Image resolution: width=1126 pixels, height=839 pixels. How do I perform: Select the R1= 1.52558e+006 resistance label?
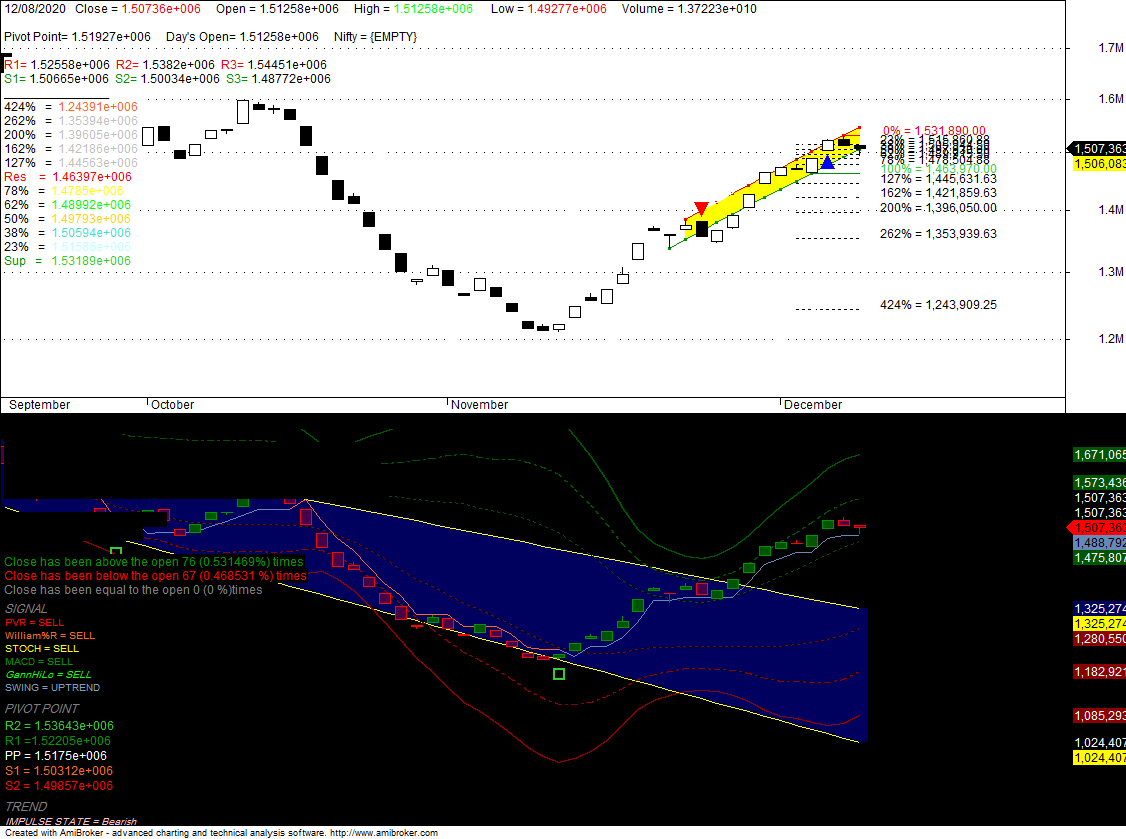(57, 65)
